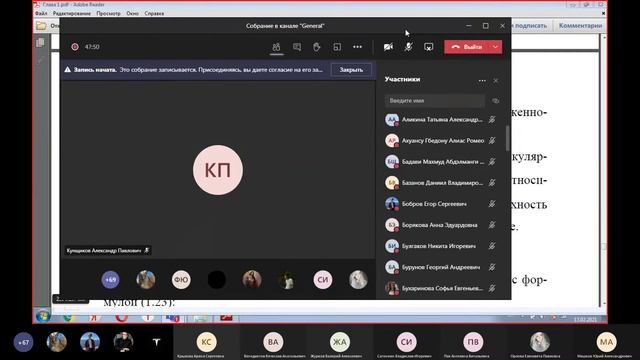
Task: Toggle the eye icon beside name search
Action: [x=495, y=101]
